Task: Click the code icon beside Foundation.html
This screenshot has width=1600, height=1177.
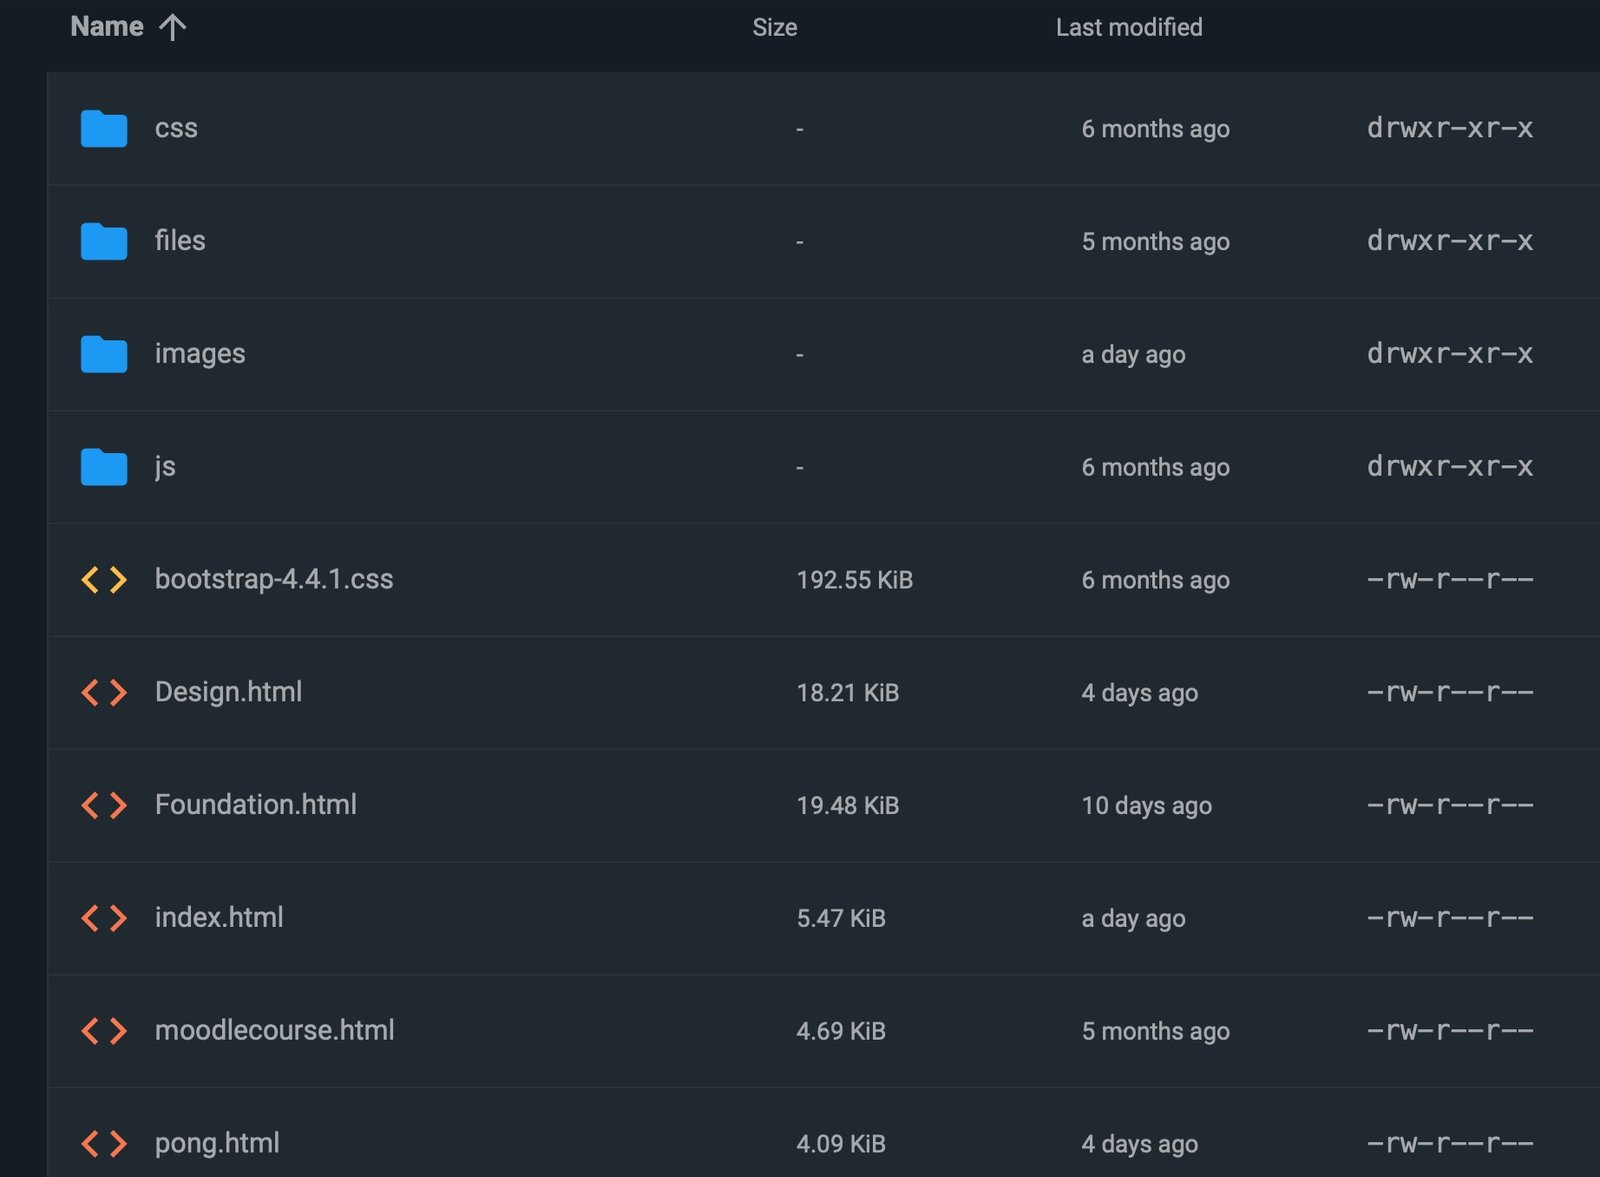Action: (x=103, y=805)
